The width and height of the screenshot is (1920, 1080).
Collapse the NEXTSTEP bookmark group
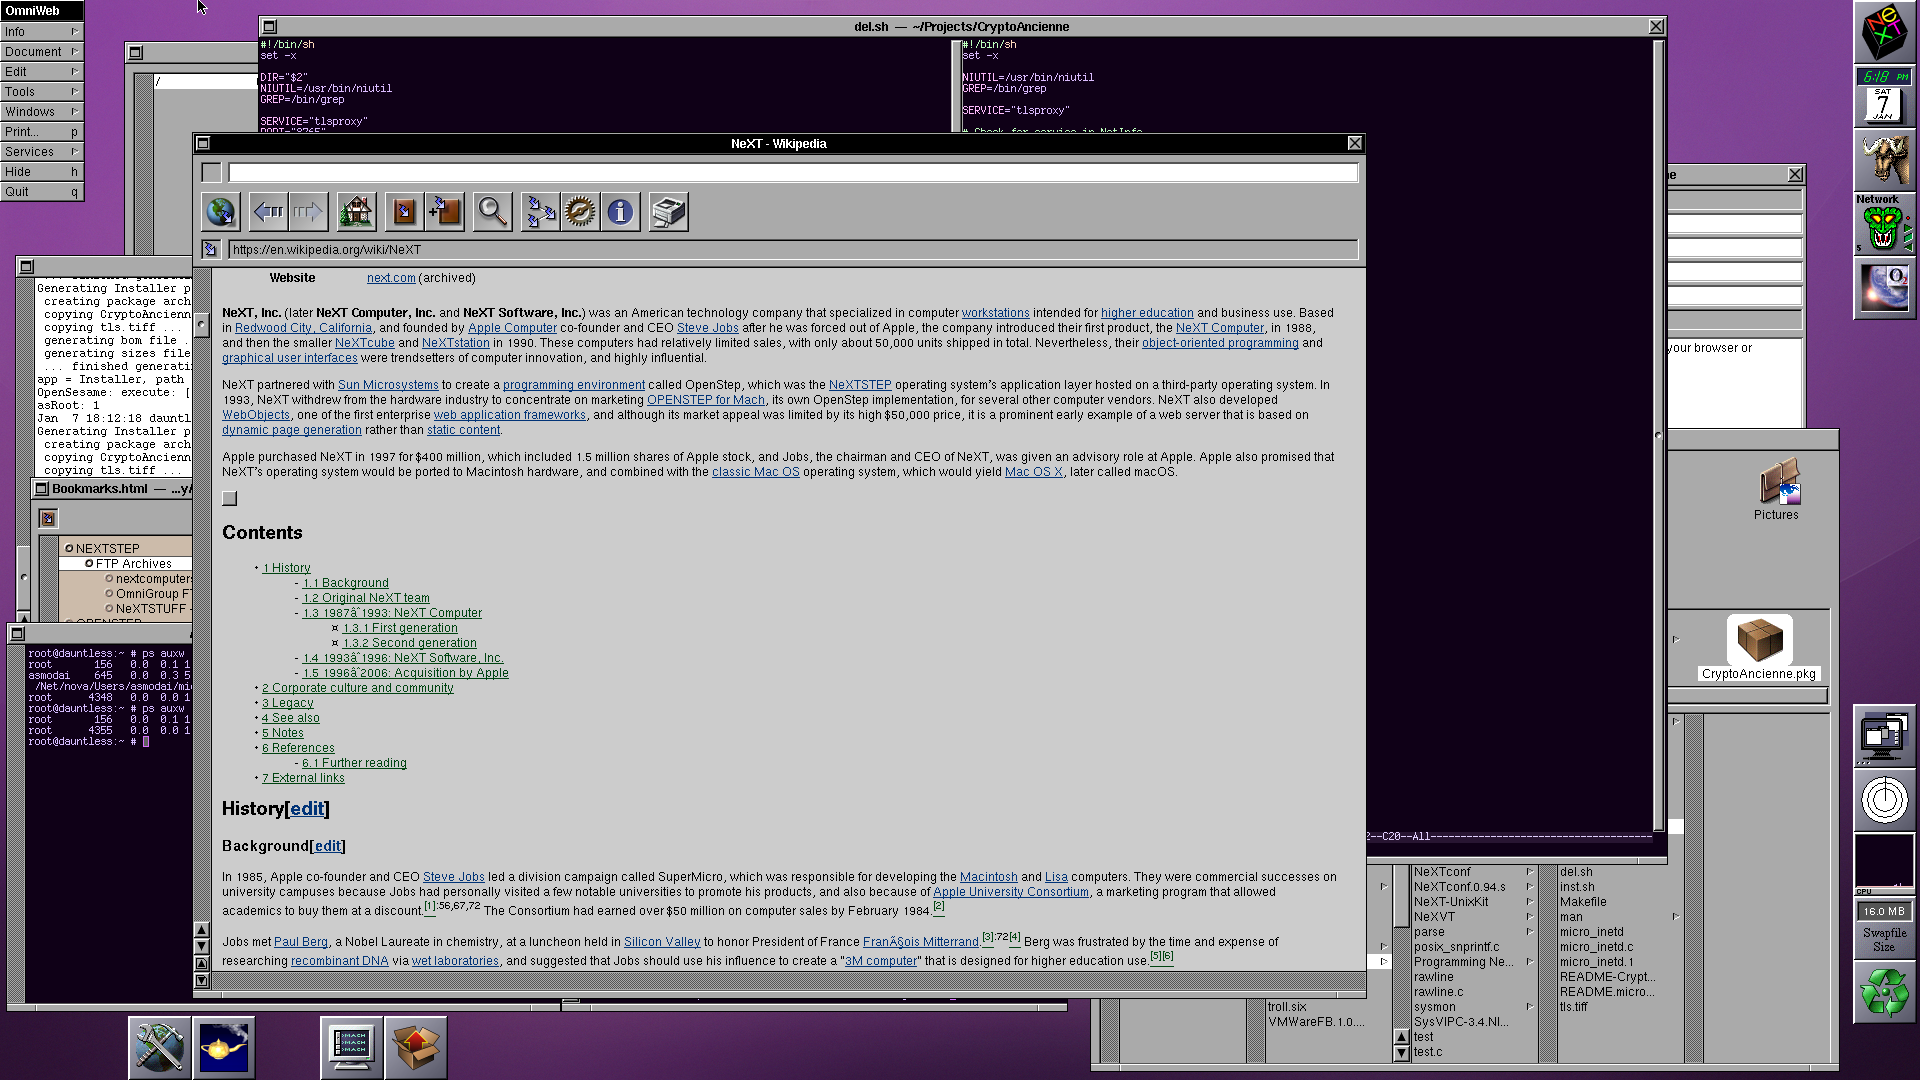[69, 549]
